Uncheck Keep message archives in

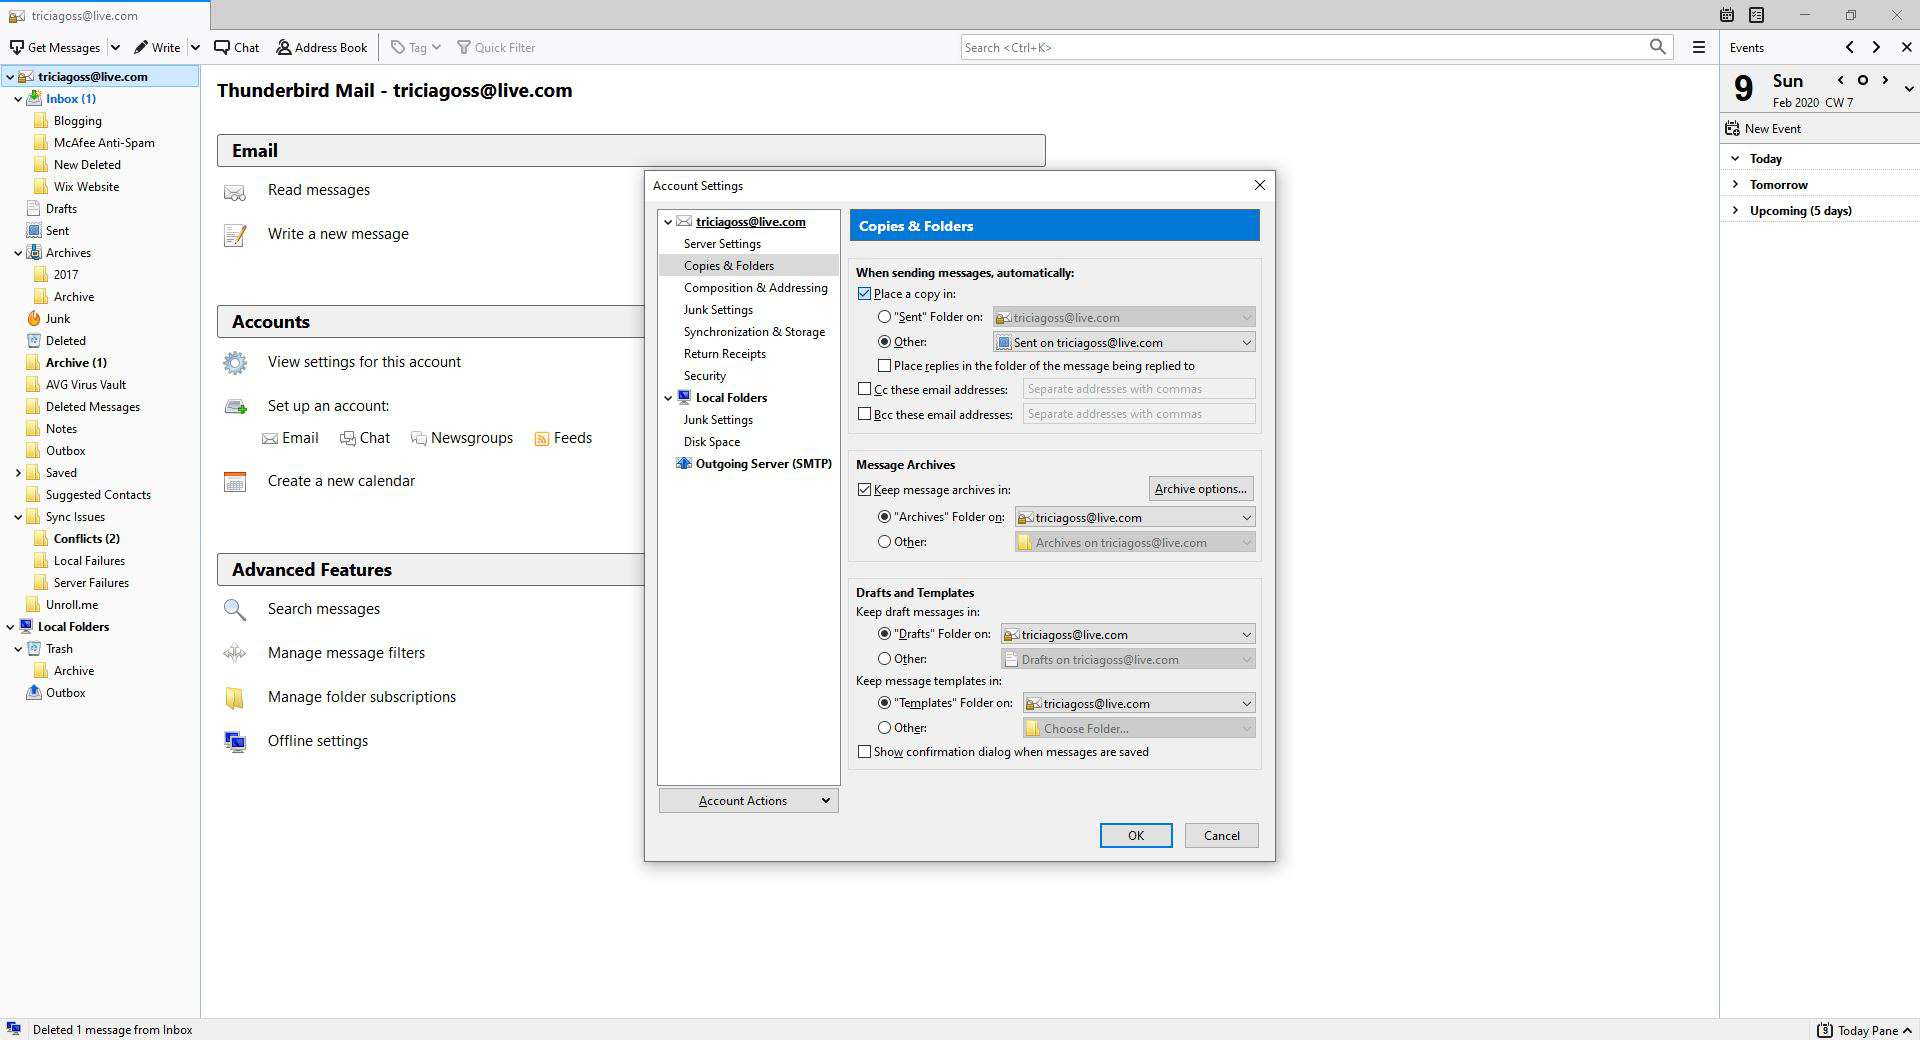coord(865,490)
